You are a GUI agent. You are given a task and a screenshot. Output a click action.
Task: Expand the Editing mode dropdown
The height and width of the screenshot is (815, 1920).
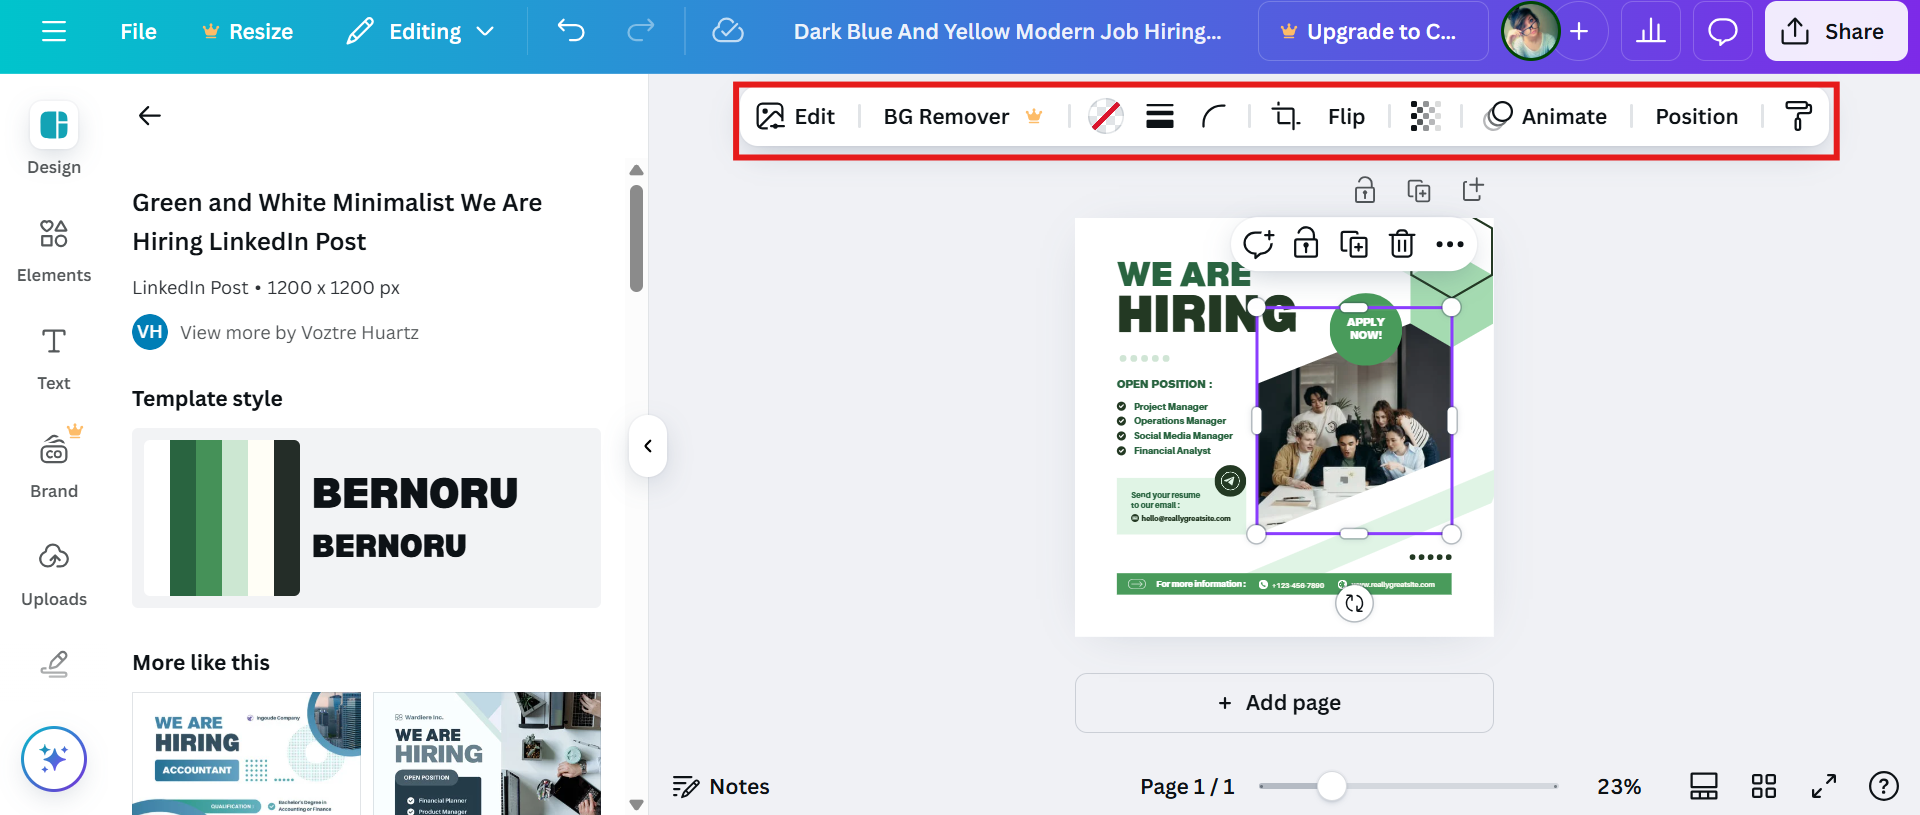click(420, 32)
